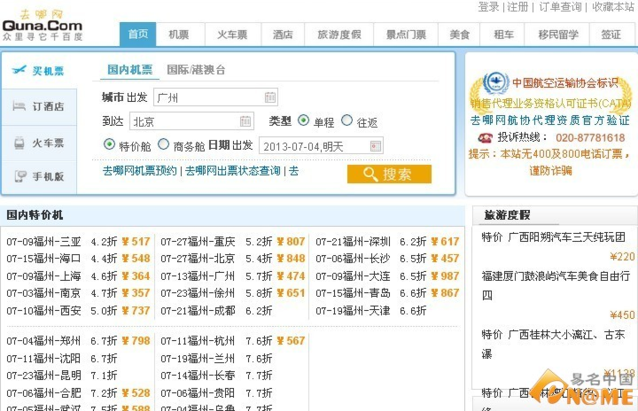This screenshot has height=411, width=638.
Task: Focus departure city field showing 广州
Action: (x=215, y=97)
